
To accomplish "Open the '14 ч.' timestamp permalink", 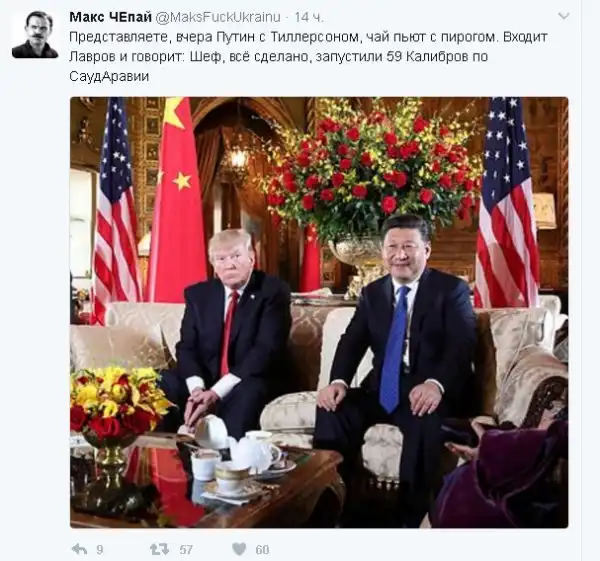I will 309,17.
